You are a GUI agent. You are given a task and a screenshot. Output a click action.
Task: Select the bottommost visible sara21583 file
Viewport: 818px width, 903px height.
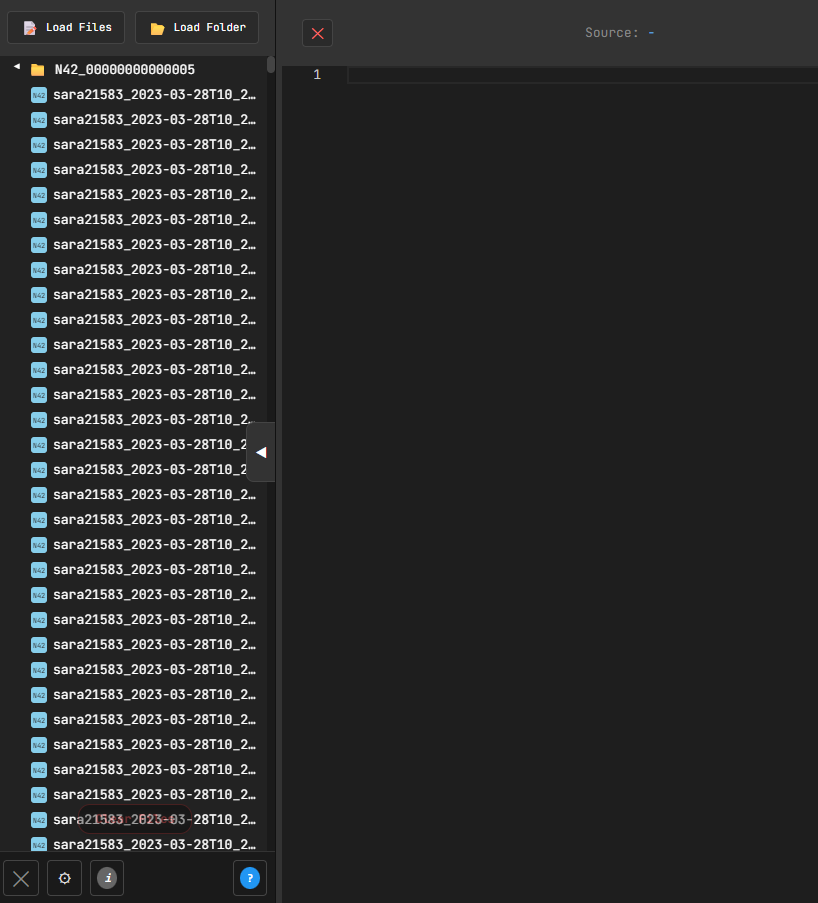(x=154, y=844)
